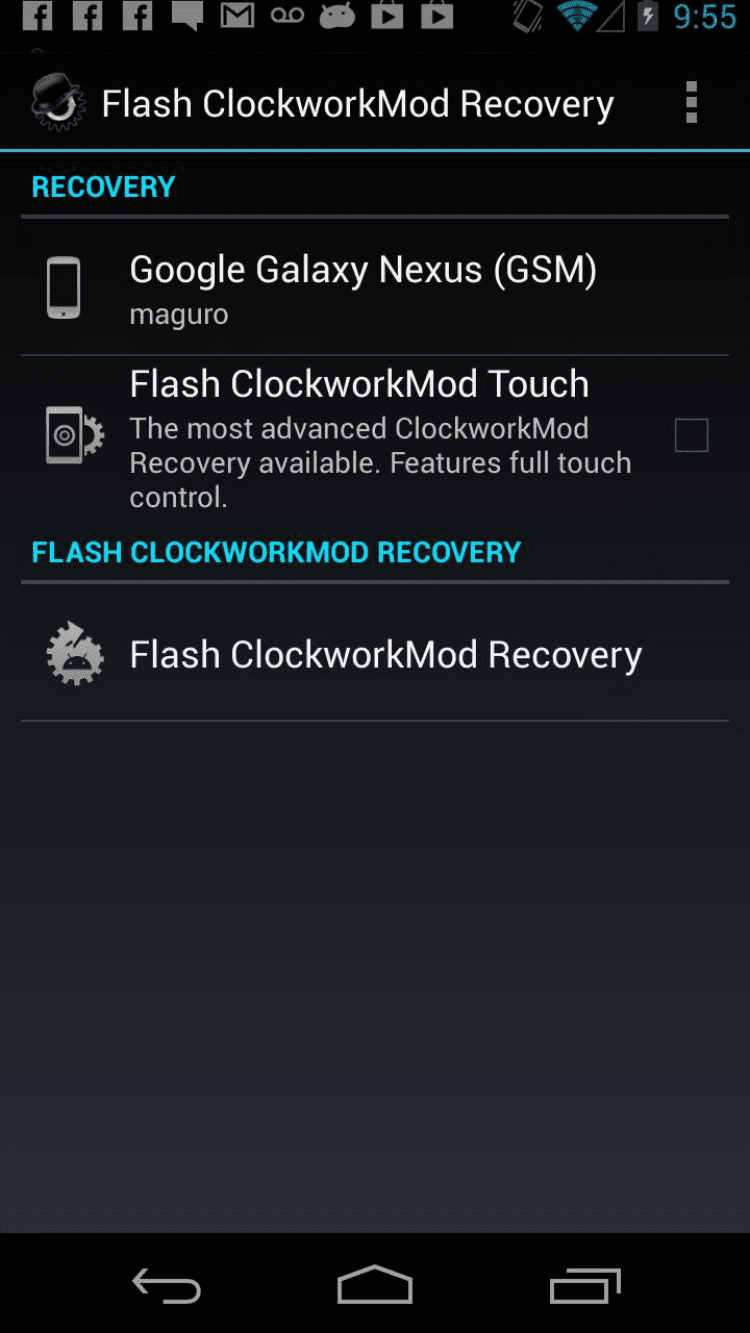This screenshot has width=750, height=1333.
Task: Tap the Android gear recovery icon
Action: tap(75, 654)
